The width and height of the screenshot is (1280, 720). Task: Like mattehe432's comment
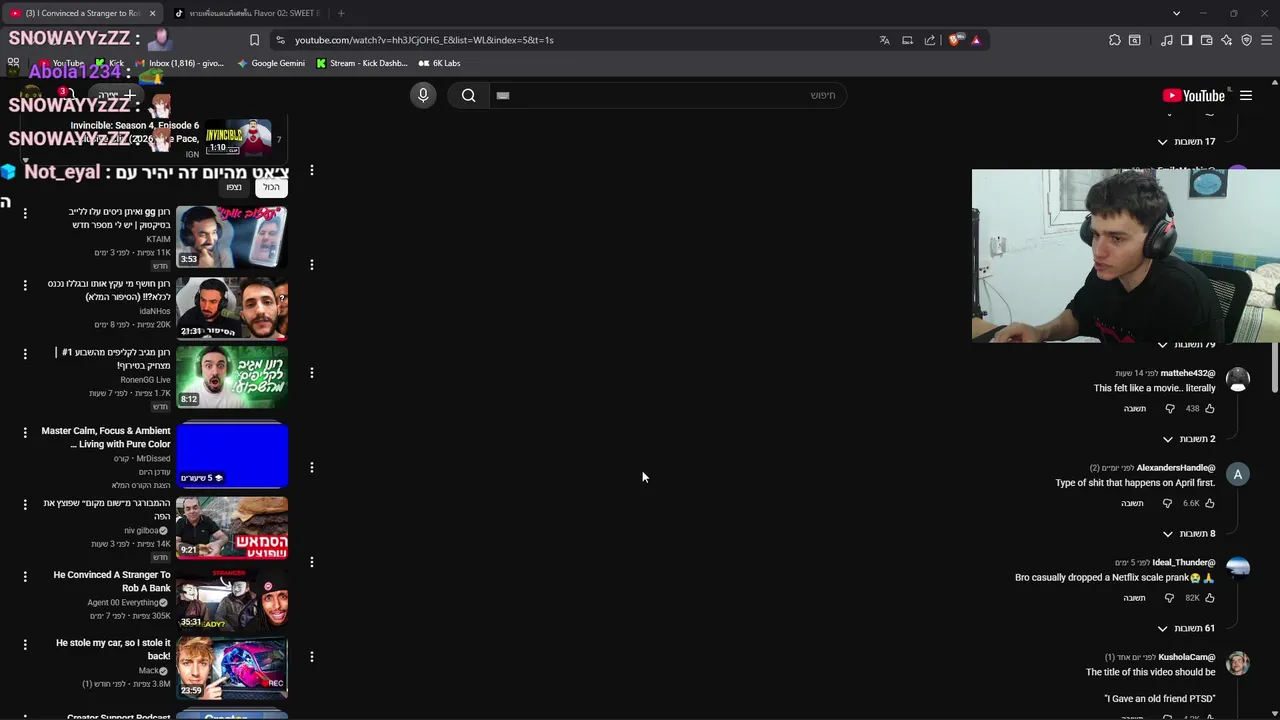pyautogui.click(x=1210, y=409)
